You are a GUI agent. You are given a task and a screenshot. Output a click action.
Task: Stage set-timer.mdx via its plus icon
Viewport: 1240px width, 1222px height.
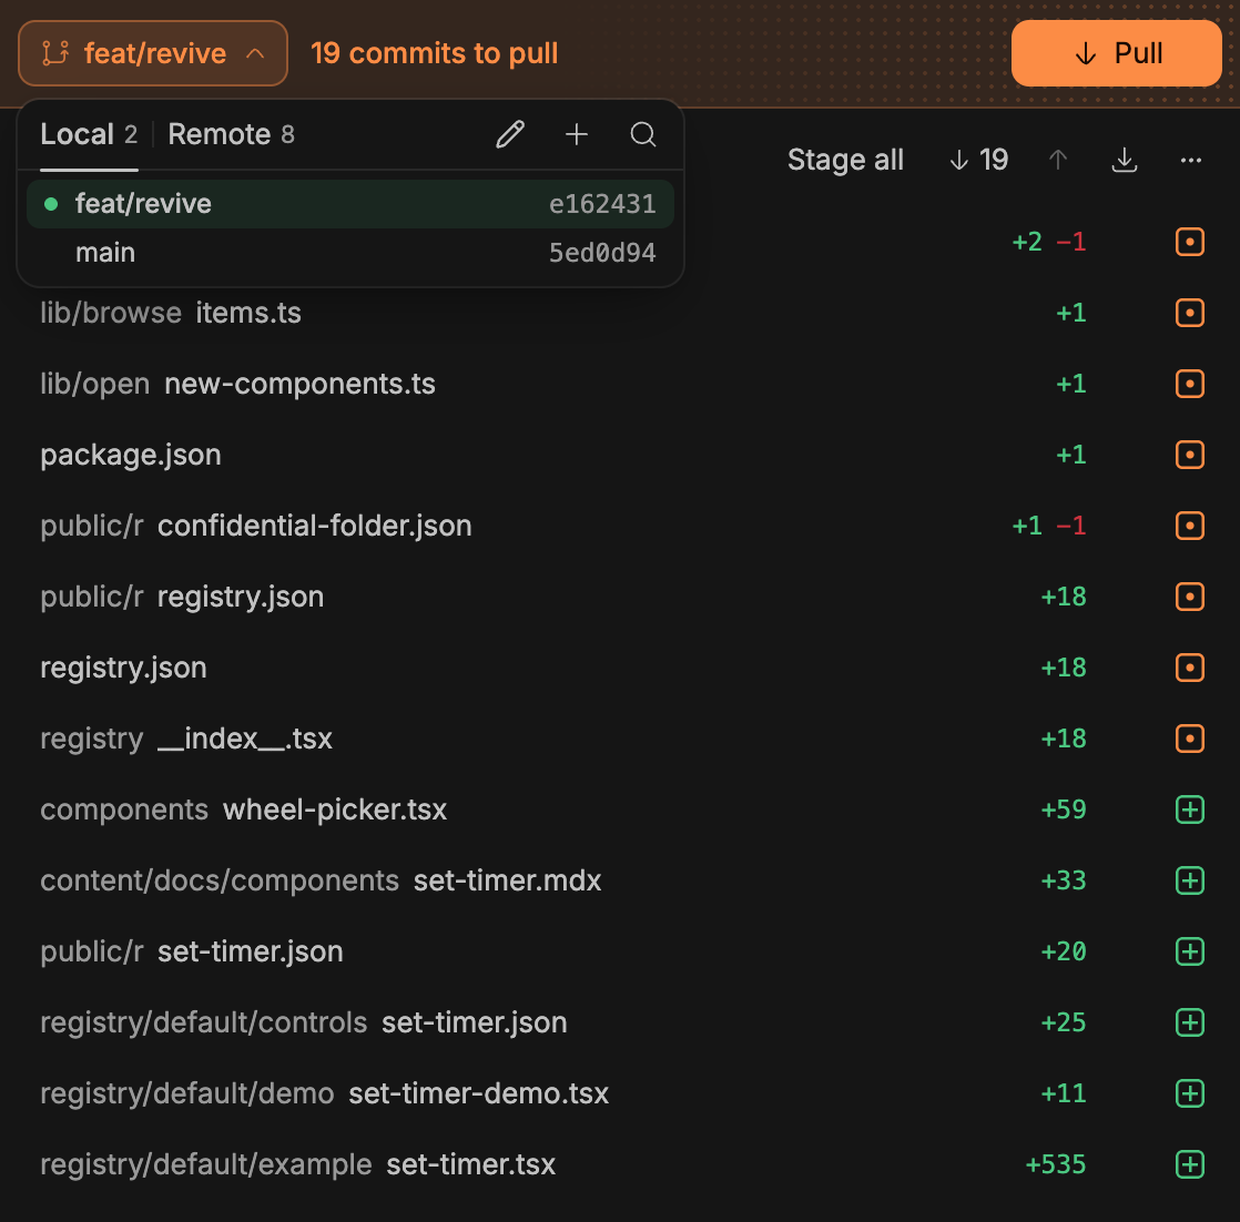[x=1190, y=881]
